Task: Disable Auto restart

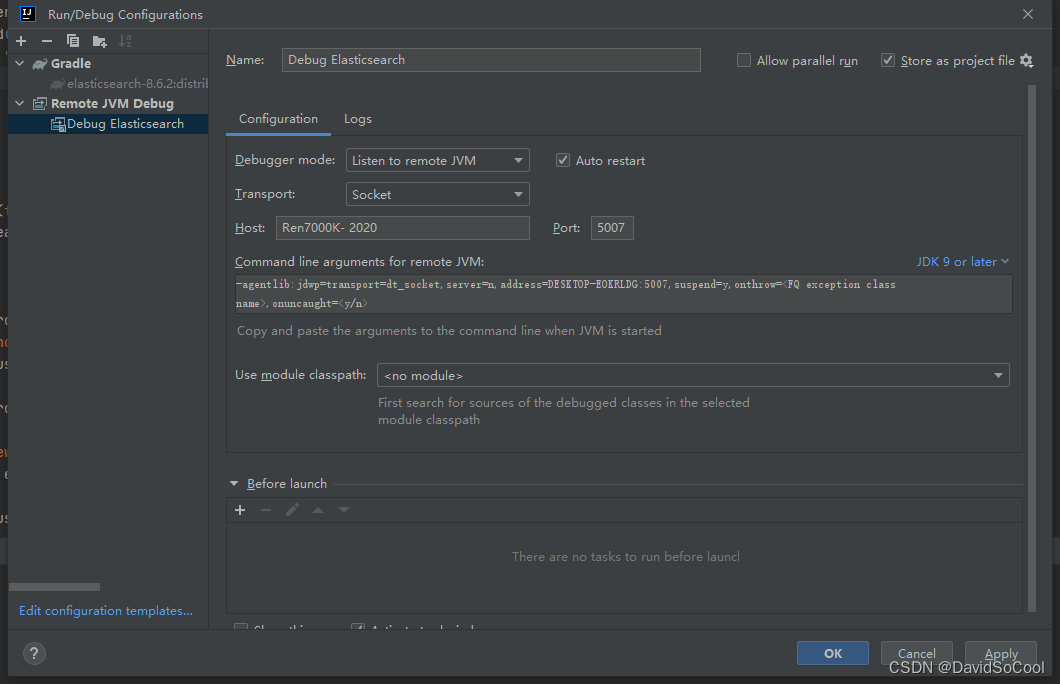Action: tap(562, 160)
